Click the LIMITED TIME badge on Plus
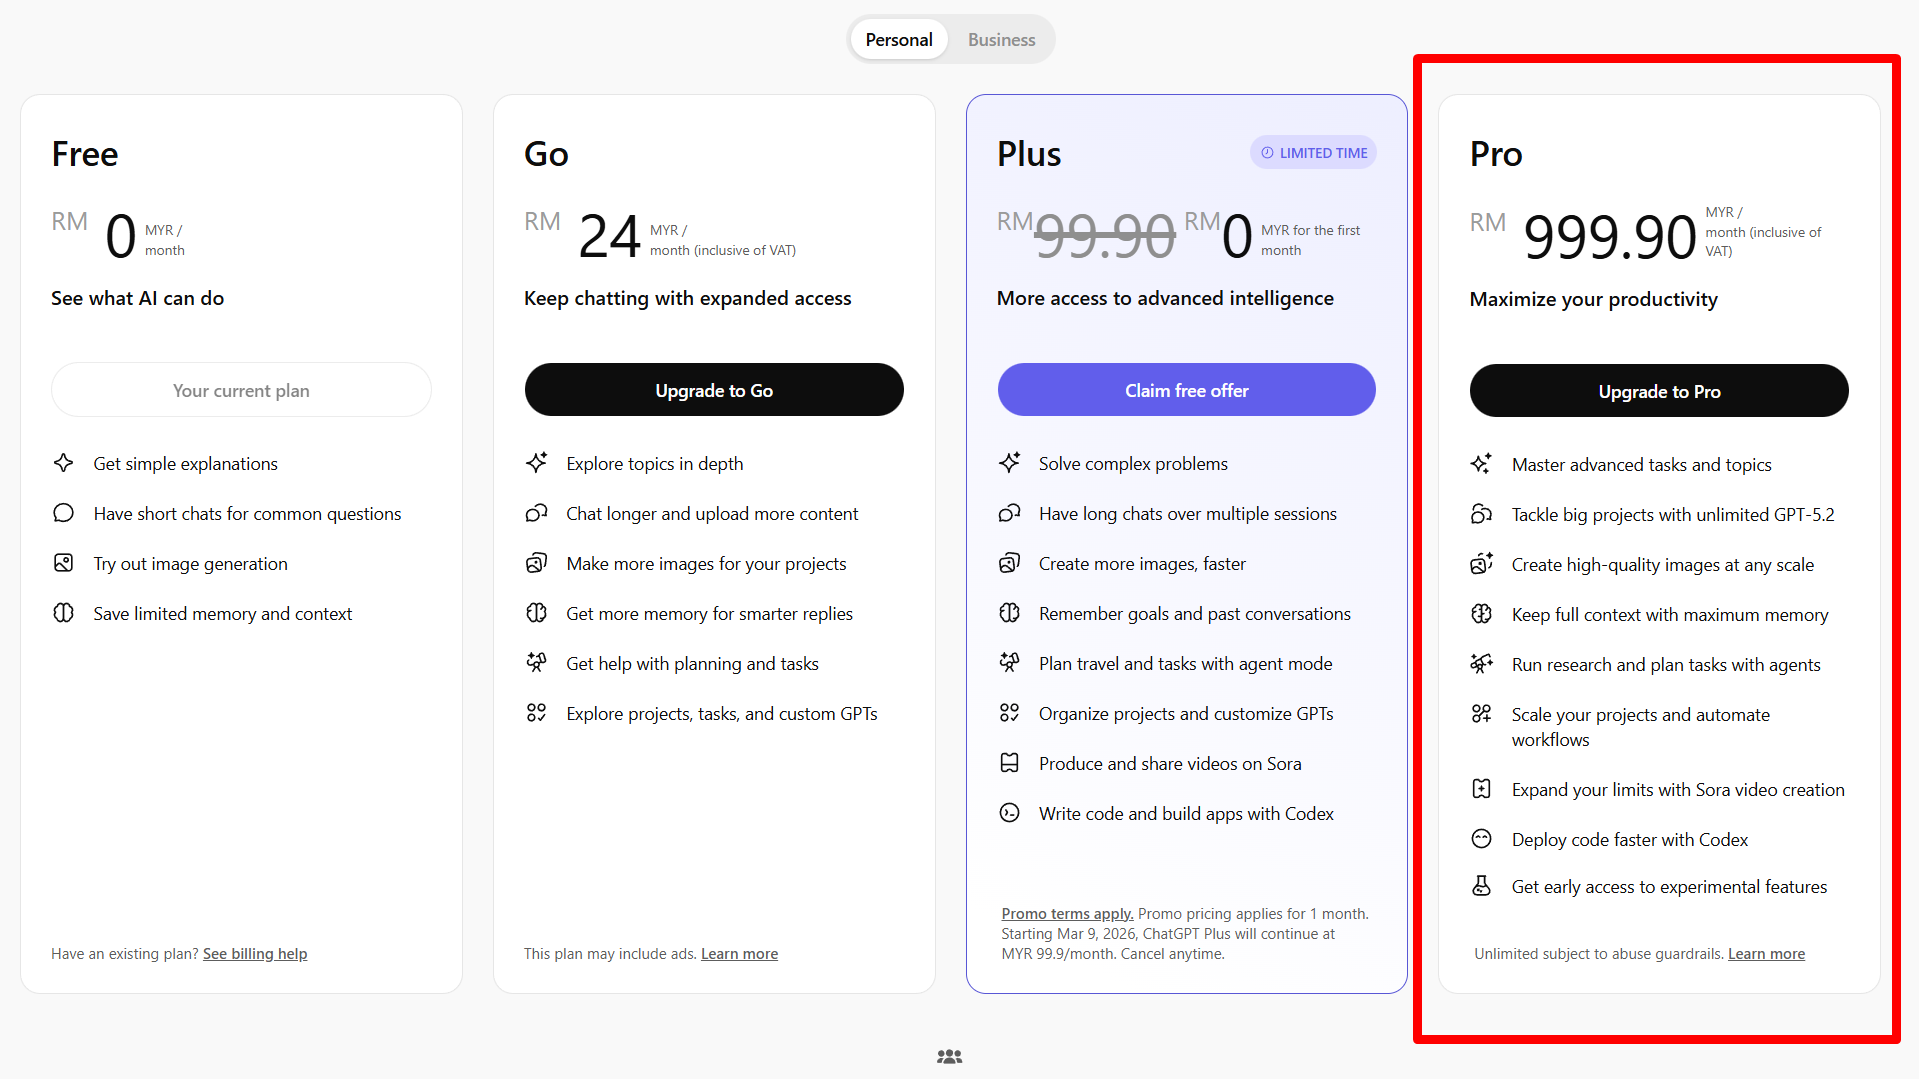The width and height of the screenshot is (1919, 1079). (1313, 153)
